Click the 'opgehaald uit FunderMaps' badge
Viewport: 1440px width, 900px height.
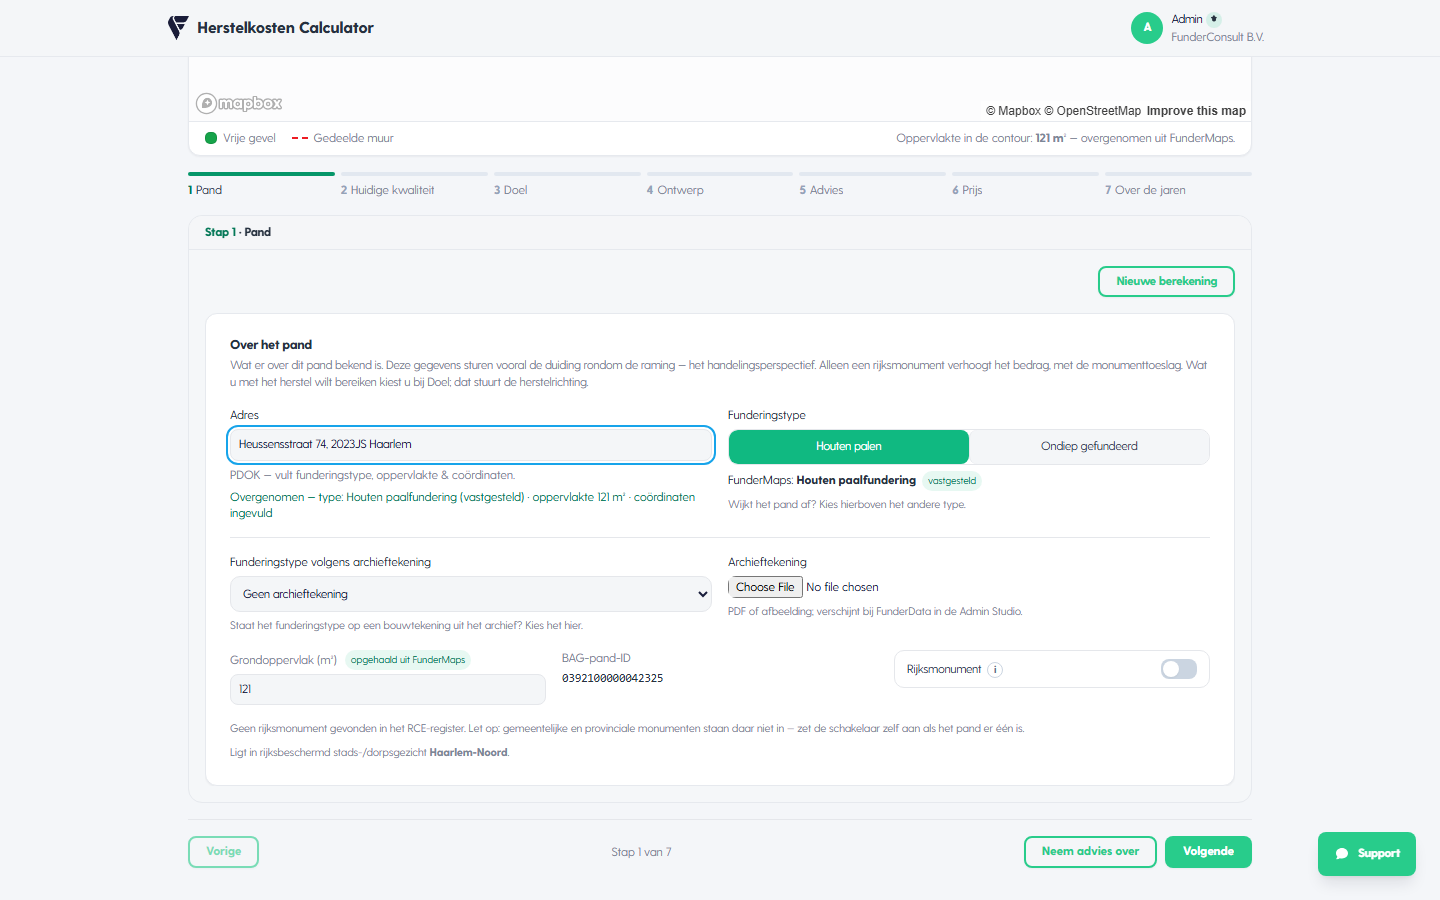point(408,660)
